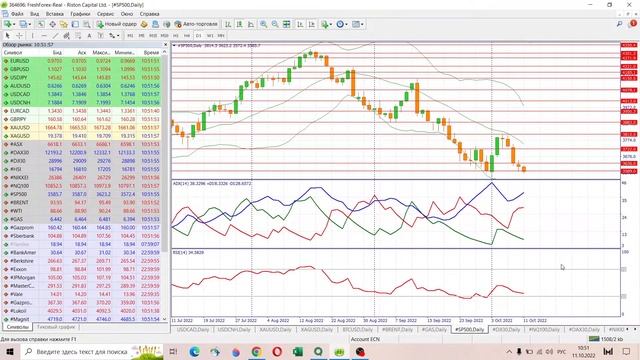This screenshot has height=360, width=640.
Task: Close the Market Watch panel
Action: 165,44
